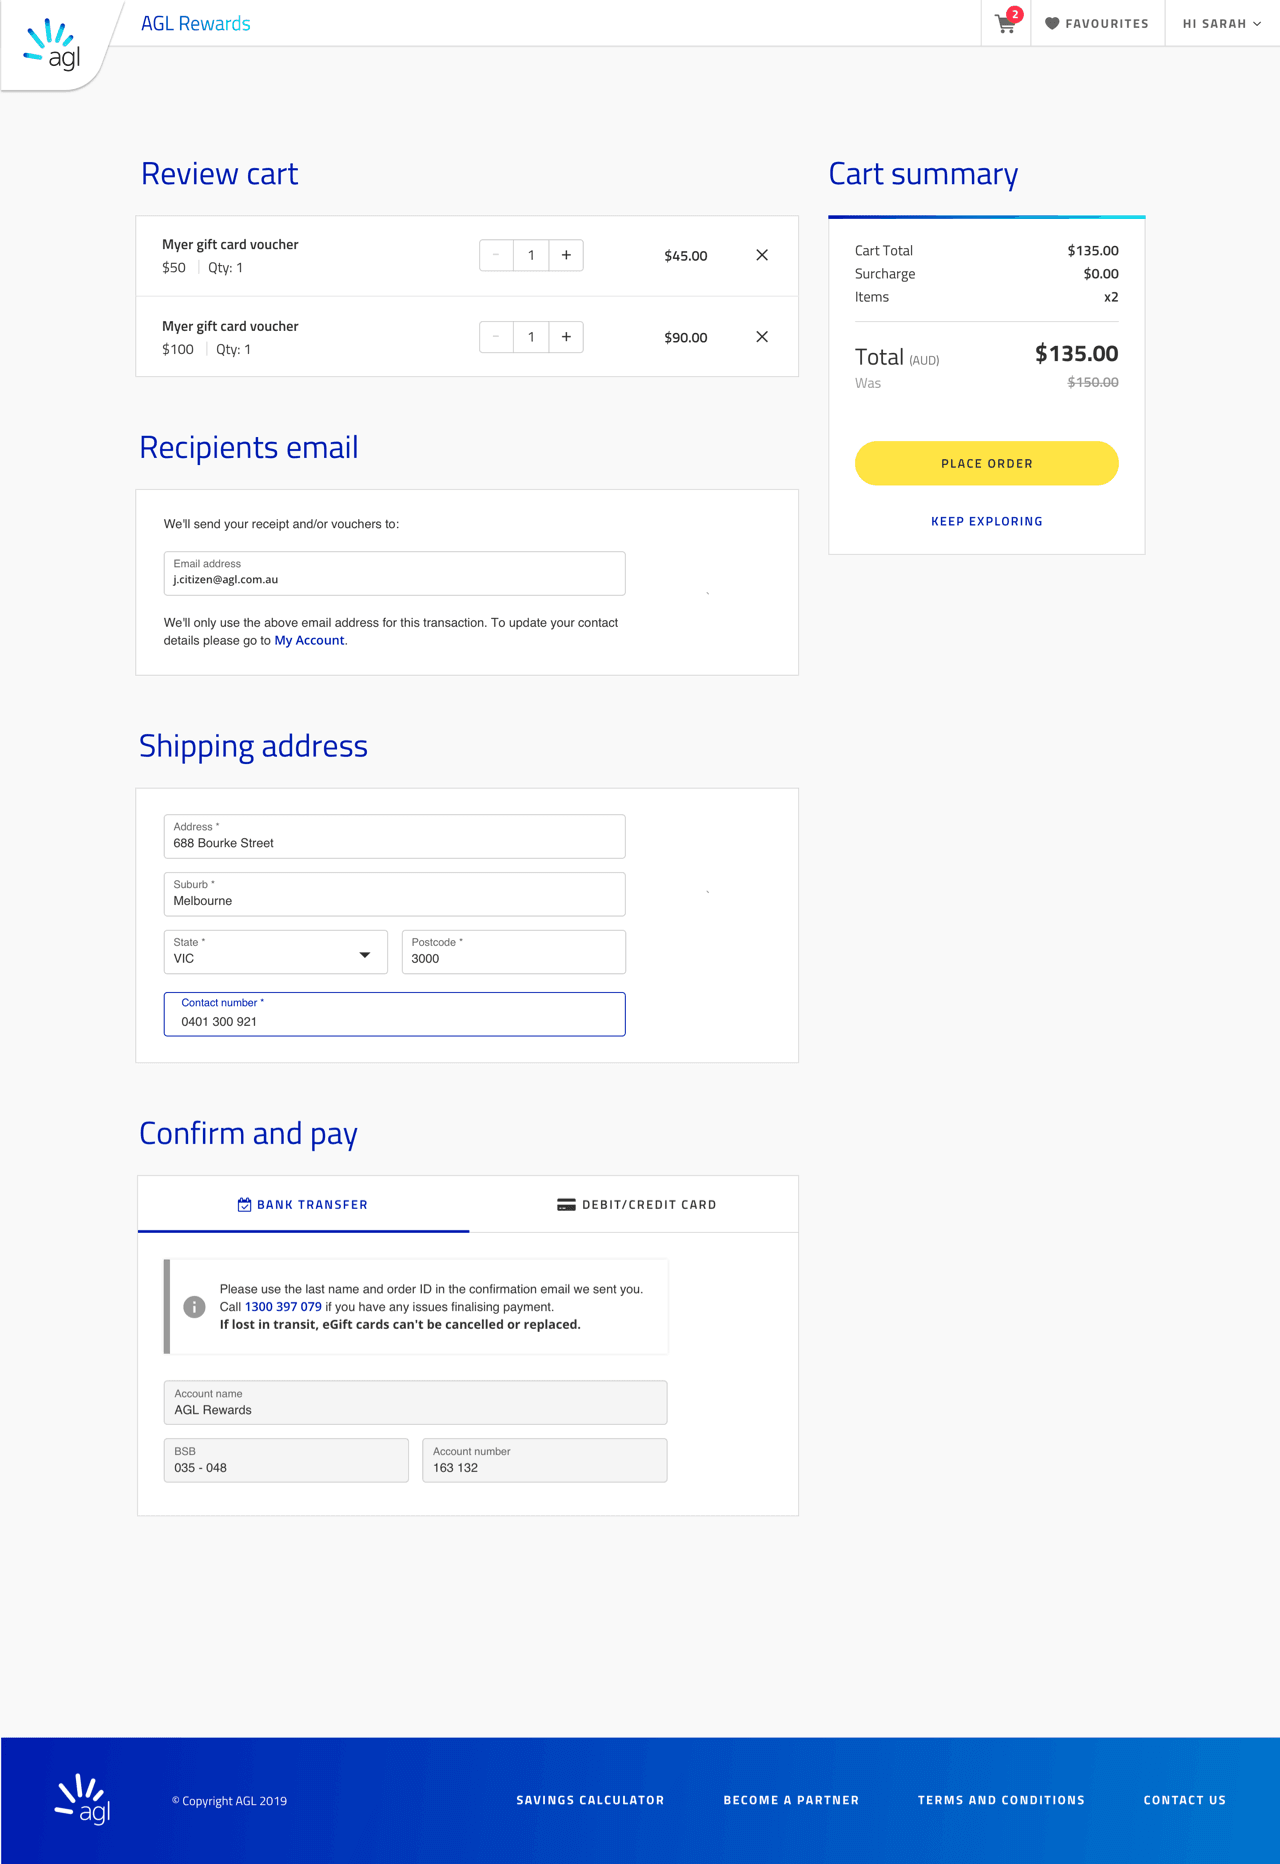Open Savings Calculator footer link
This screenshot has height=1864, width=1280.
(590, 1800)
